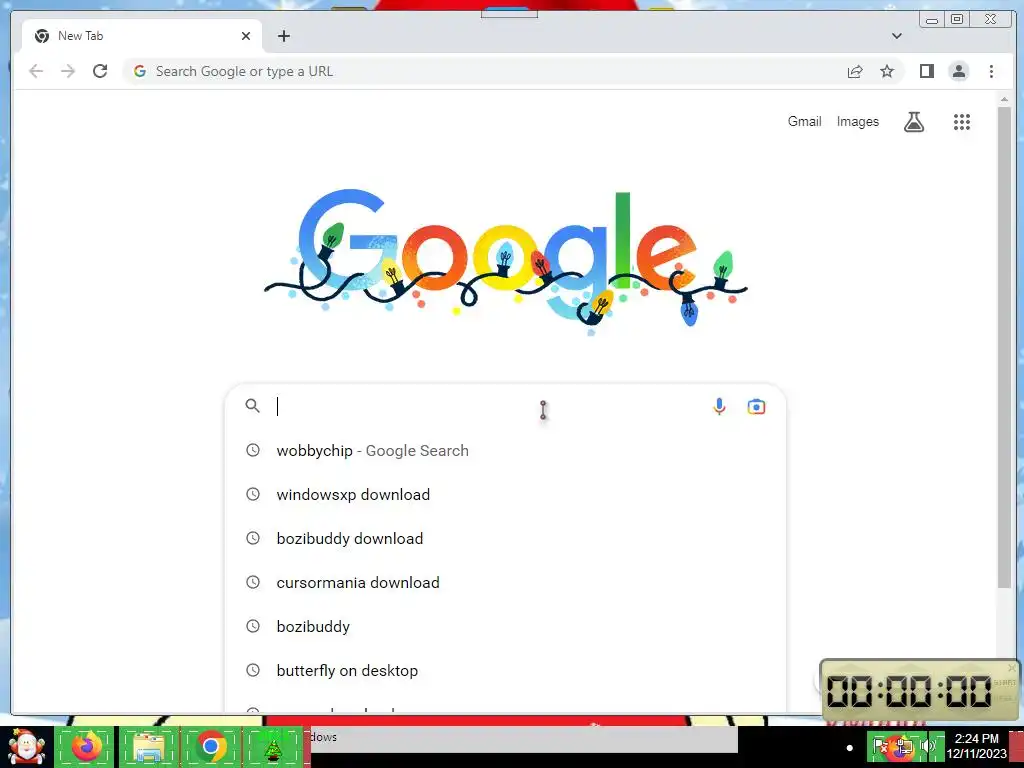The width and height of the screenshot is (1024, 768).
Task: Select the New Tab tab
Action: tap(142, 36)
